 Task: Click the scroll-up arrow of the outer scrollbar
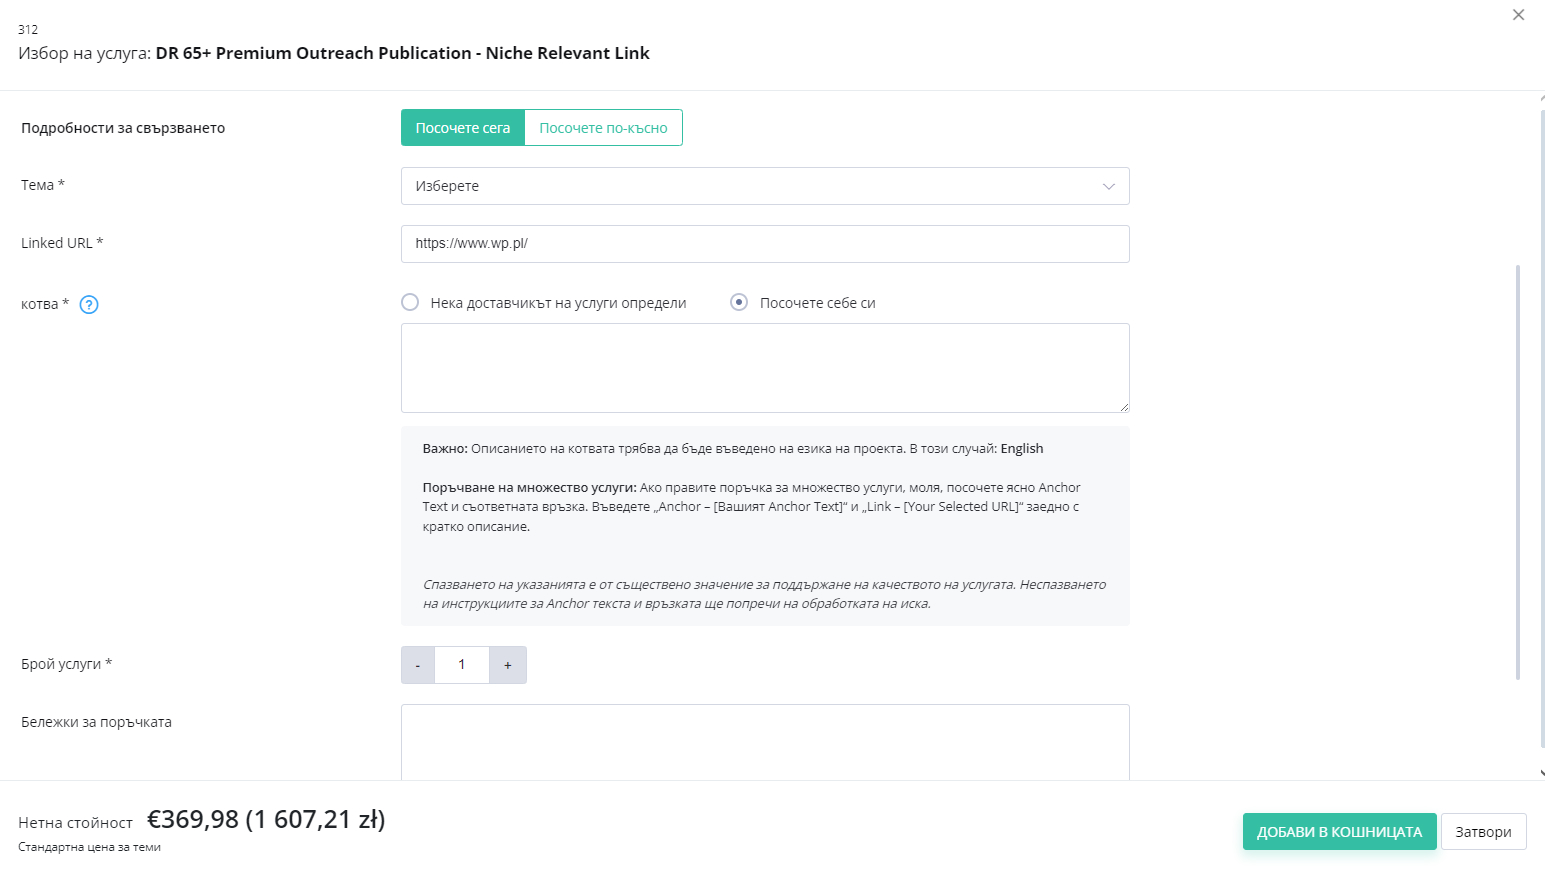tap(1541, 98)
